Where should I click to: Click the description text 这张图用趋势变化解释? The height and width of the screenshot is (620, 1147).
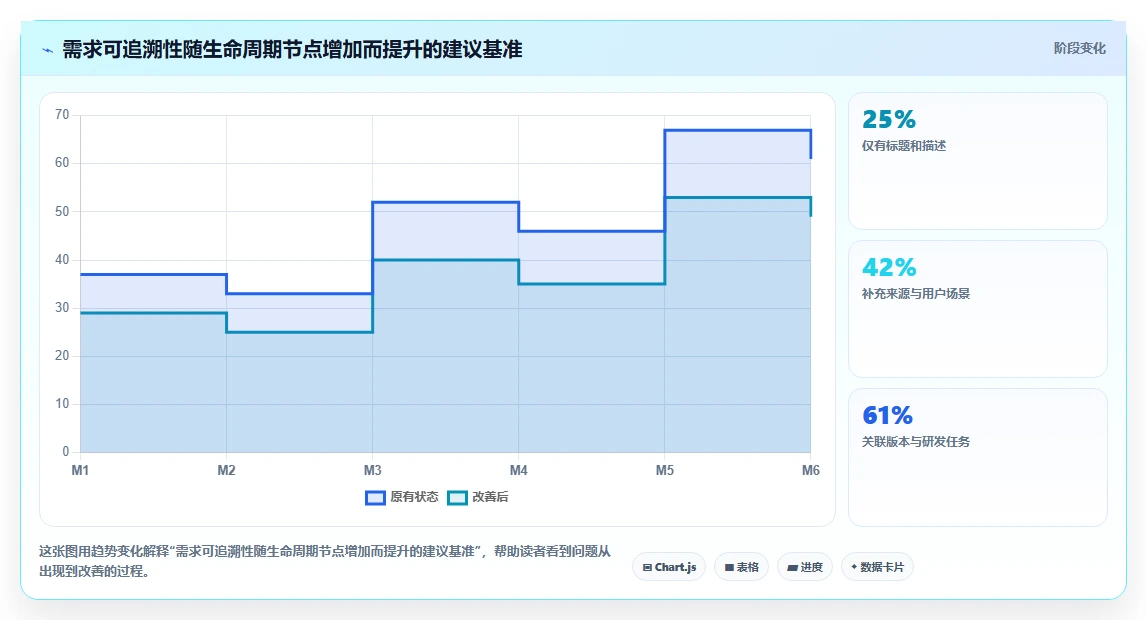[327, 561]
